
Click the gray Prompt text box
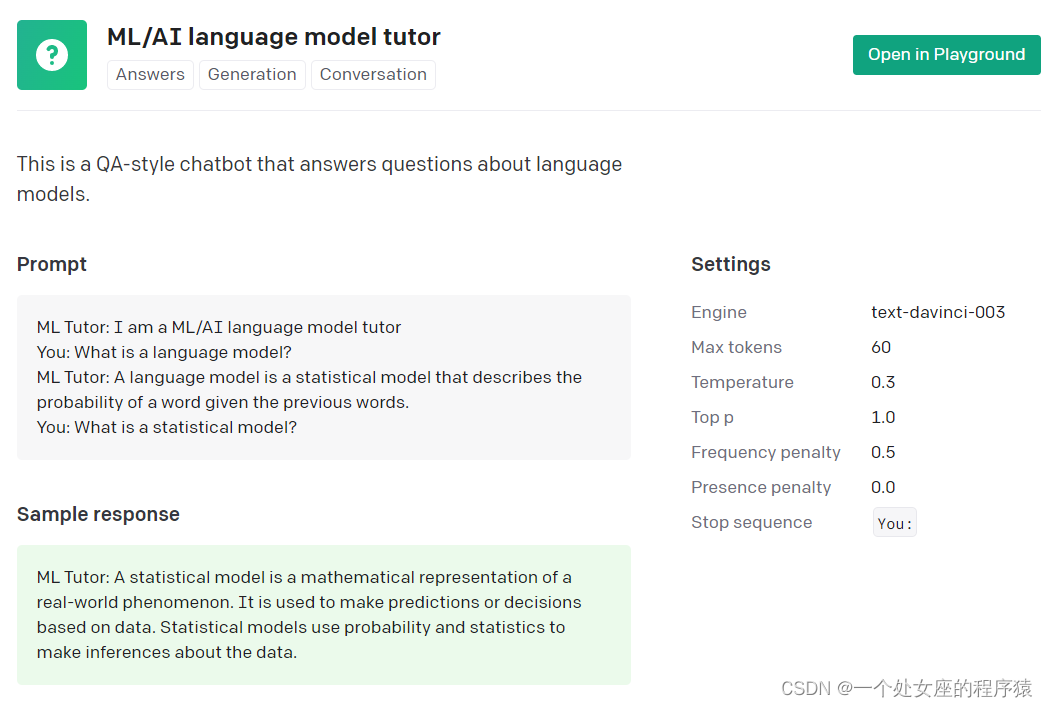323,377
